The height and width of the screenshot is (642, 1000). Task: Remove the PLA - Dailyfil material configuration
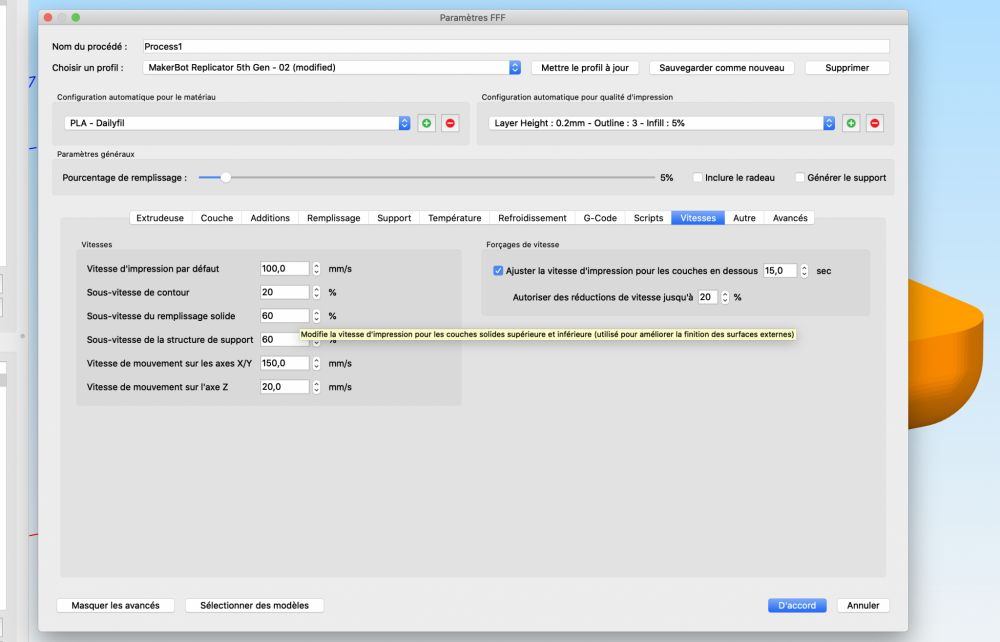(x=450, y=123)
